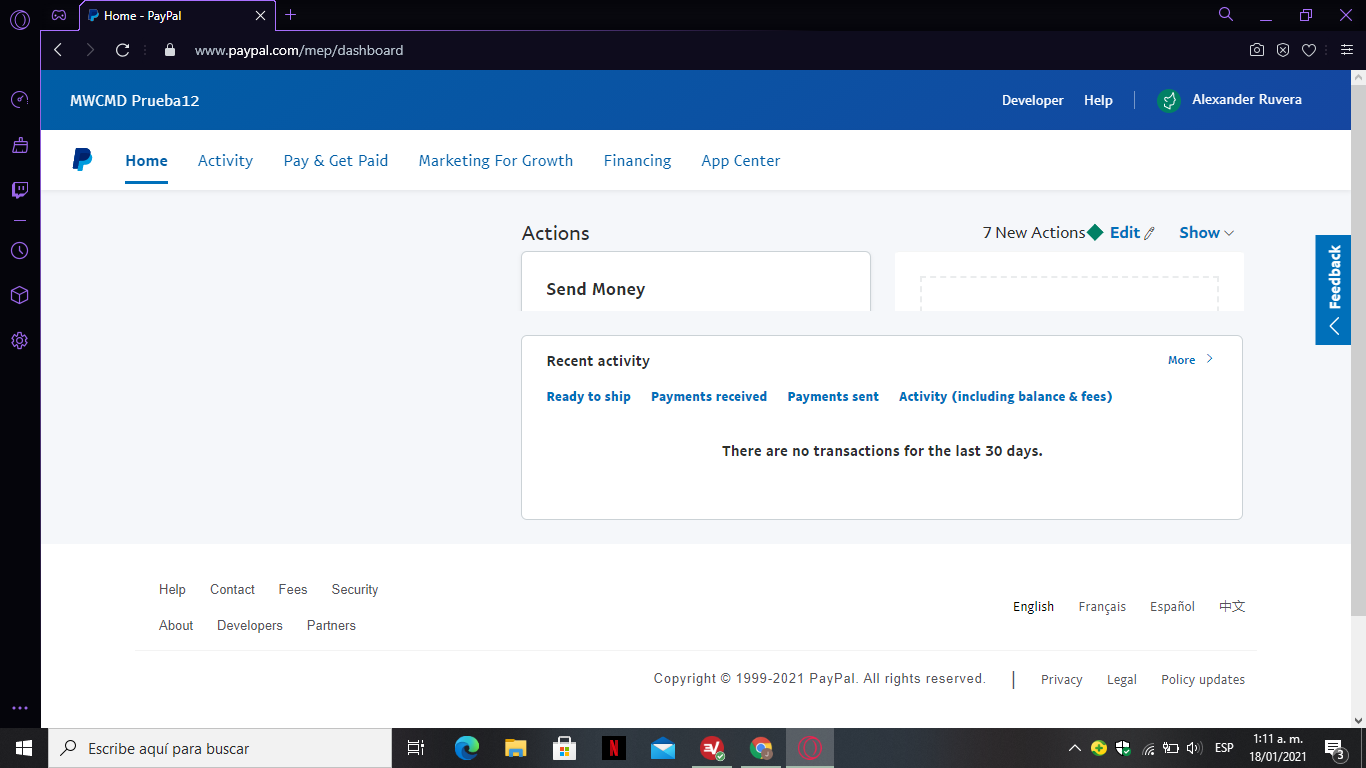The width and height of the screenshot is (1366, 768).
Task: Open sidebar Settings gear
Action: tap(19, 340)
